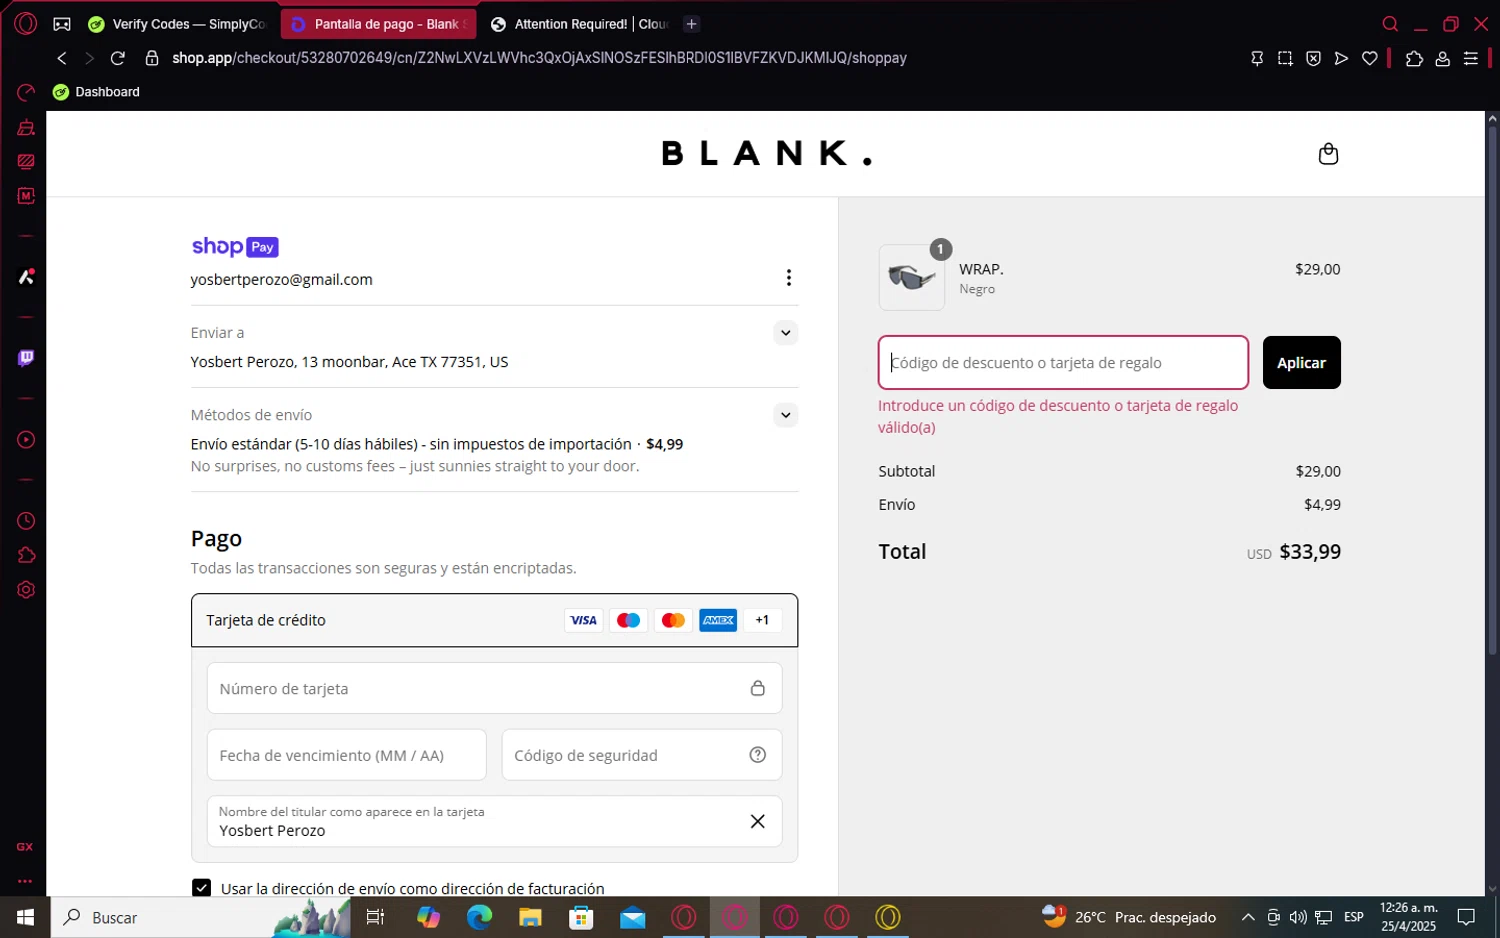
Task: Open the three-dot account options menu
Action: [789, 278]
